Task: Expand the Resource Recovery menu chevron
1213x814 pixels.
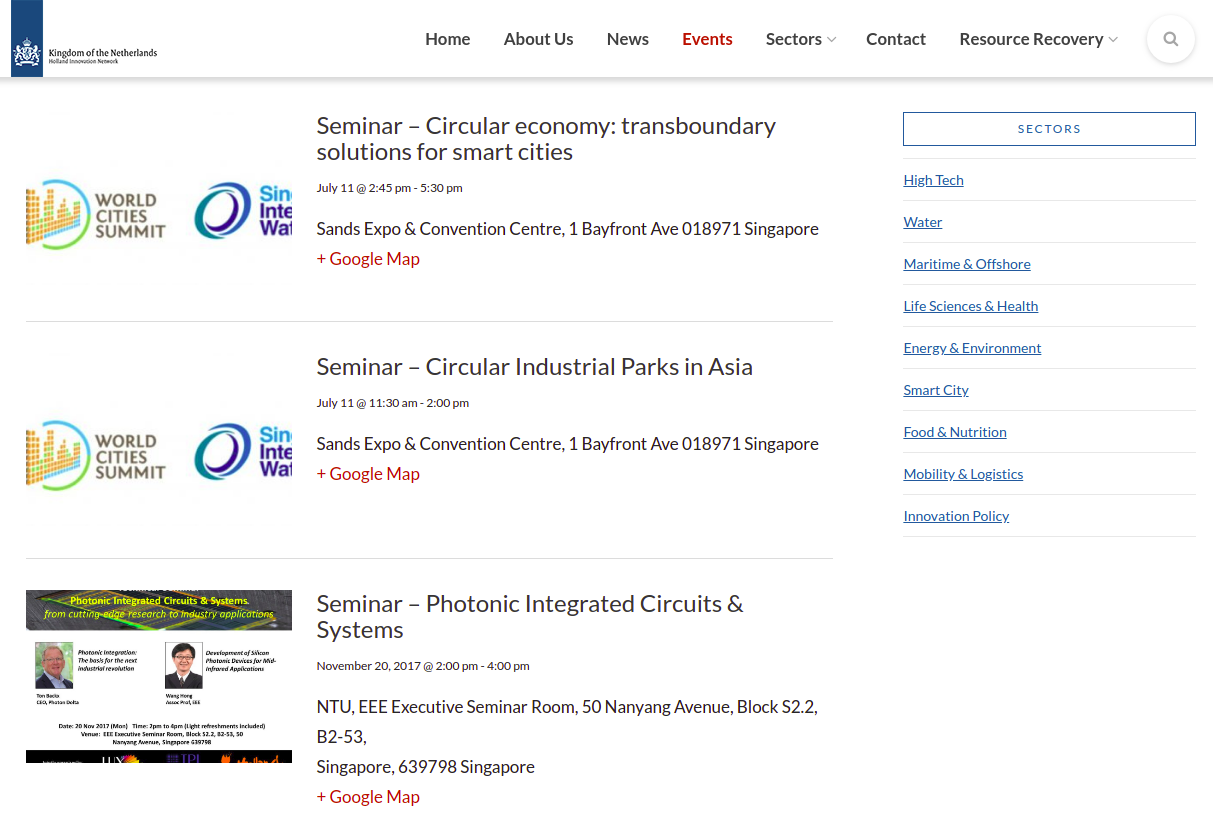Action: [1113, 40]
